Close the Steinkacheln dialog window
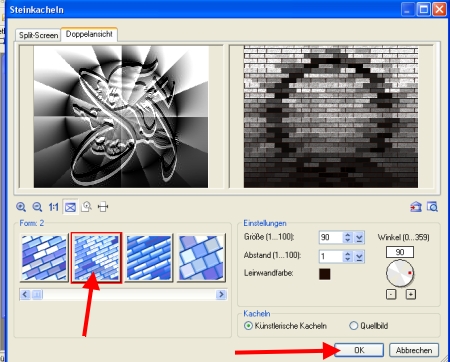 (x=439, y=9)
